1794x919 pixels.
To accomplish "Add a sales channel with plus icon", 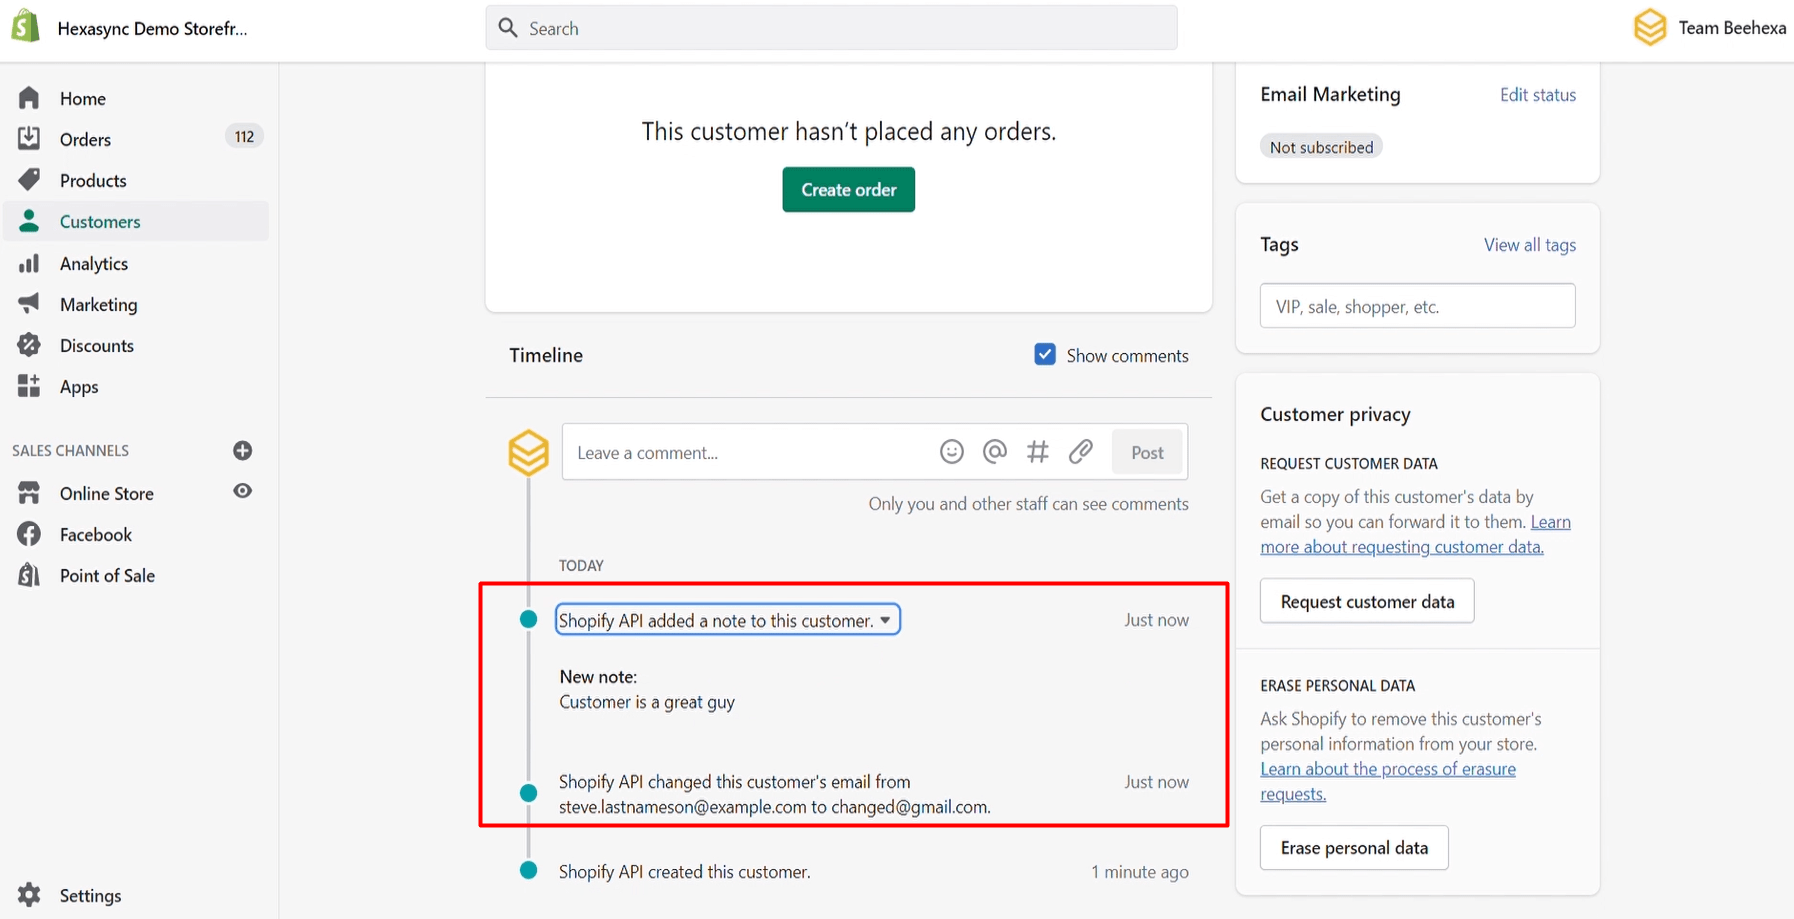I will (242, 450).
